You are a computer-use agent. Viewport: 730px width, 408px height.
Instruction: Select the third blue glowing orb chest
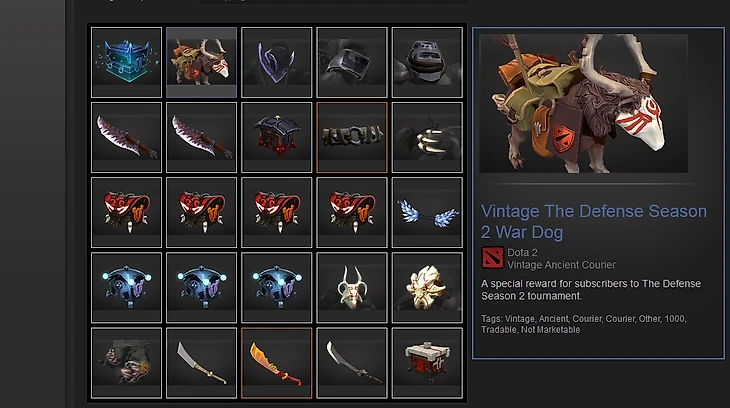(277, 288)
